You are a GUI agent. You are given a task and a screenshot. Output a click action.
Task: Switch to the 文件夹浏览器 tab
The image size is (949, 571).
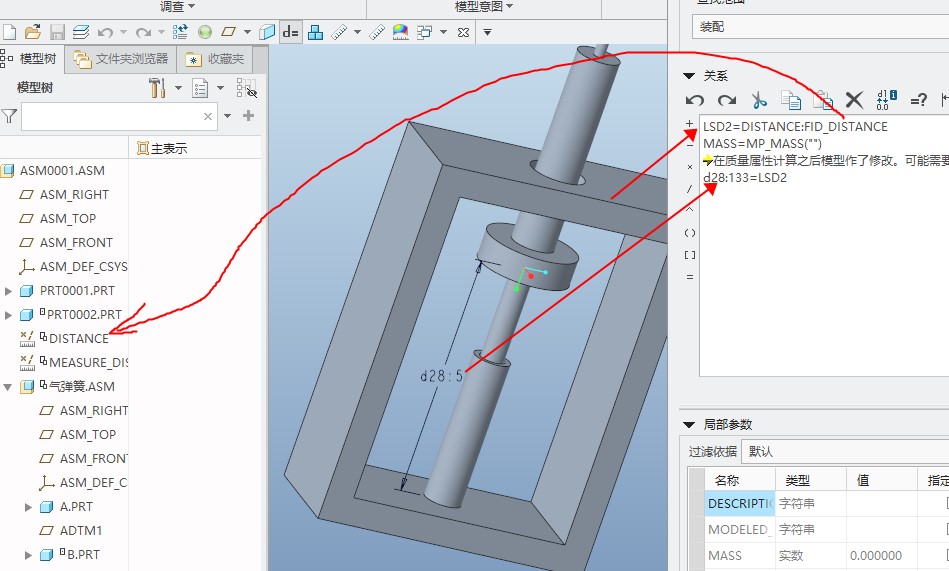coord(121,59)
